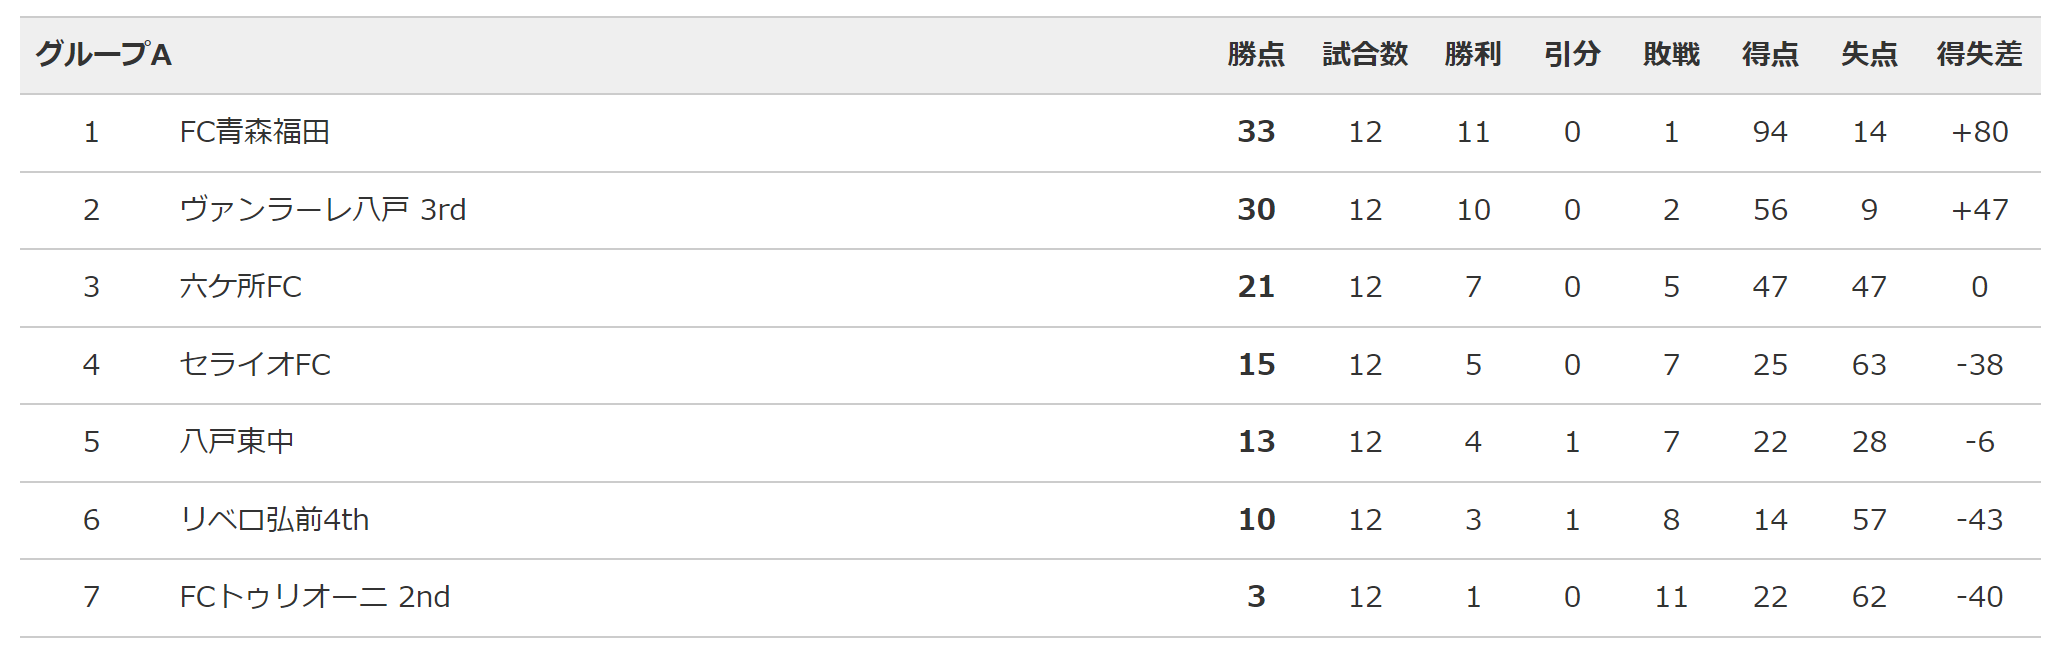Click the 得失差 column header

pyautogui.click(x=1979, y=54)
